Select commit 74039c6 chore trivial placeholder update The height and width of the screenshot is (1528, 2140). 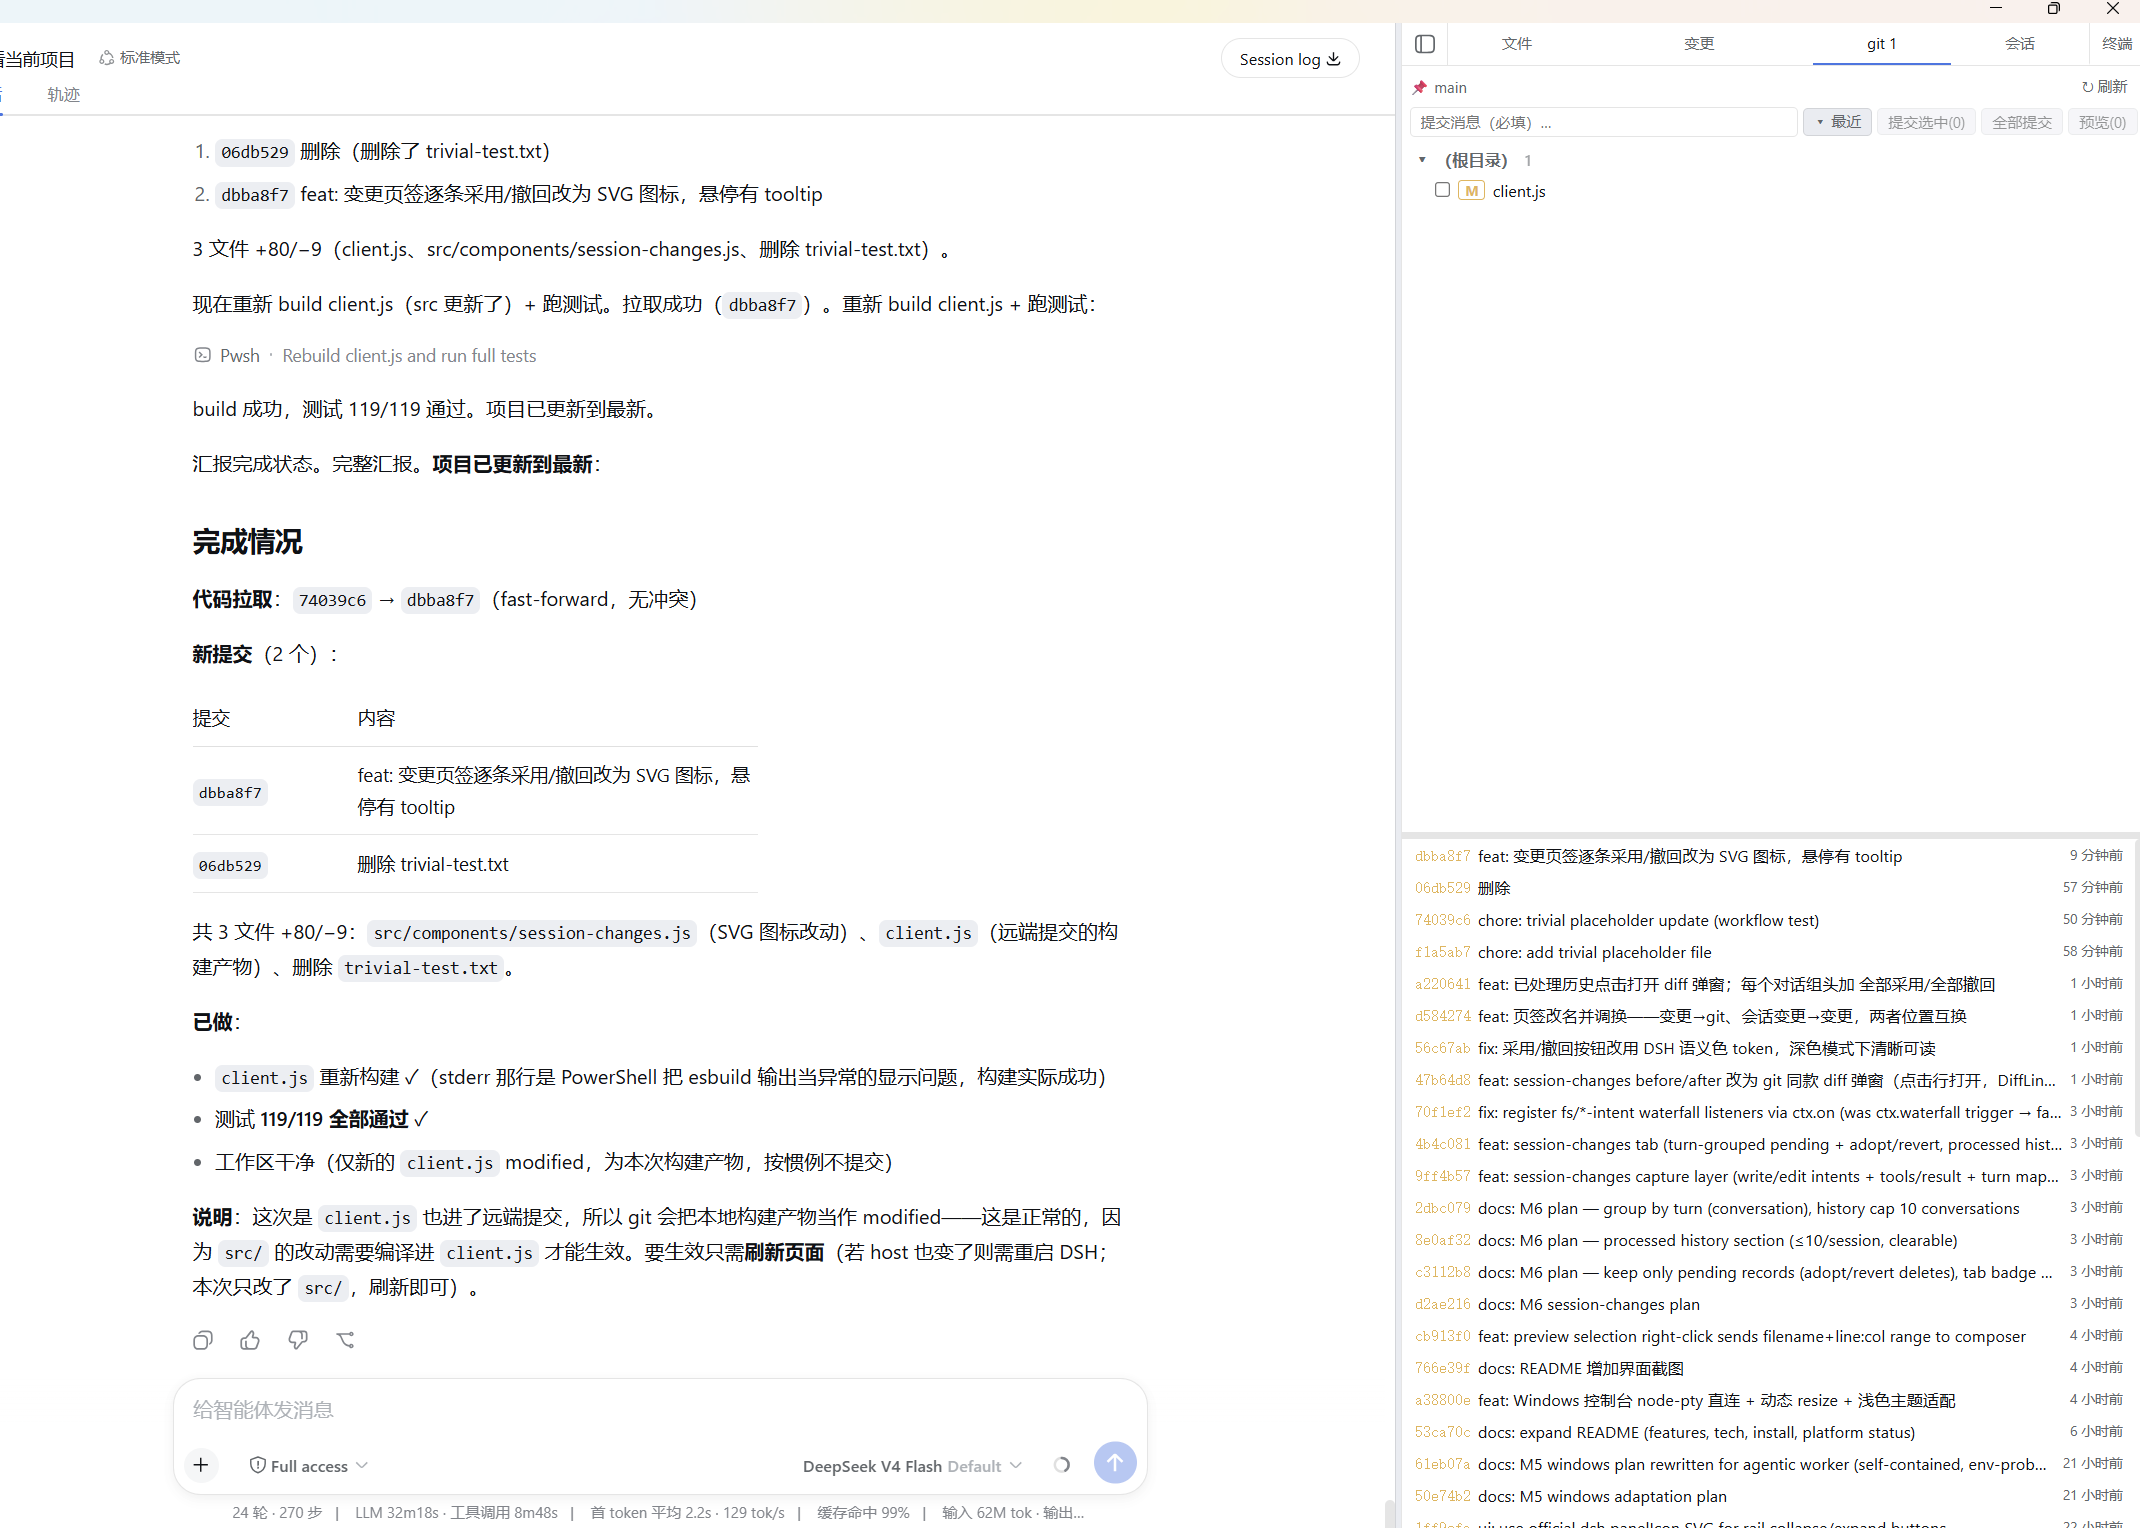coord(1768,920)
